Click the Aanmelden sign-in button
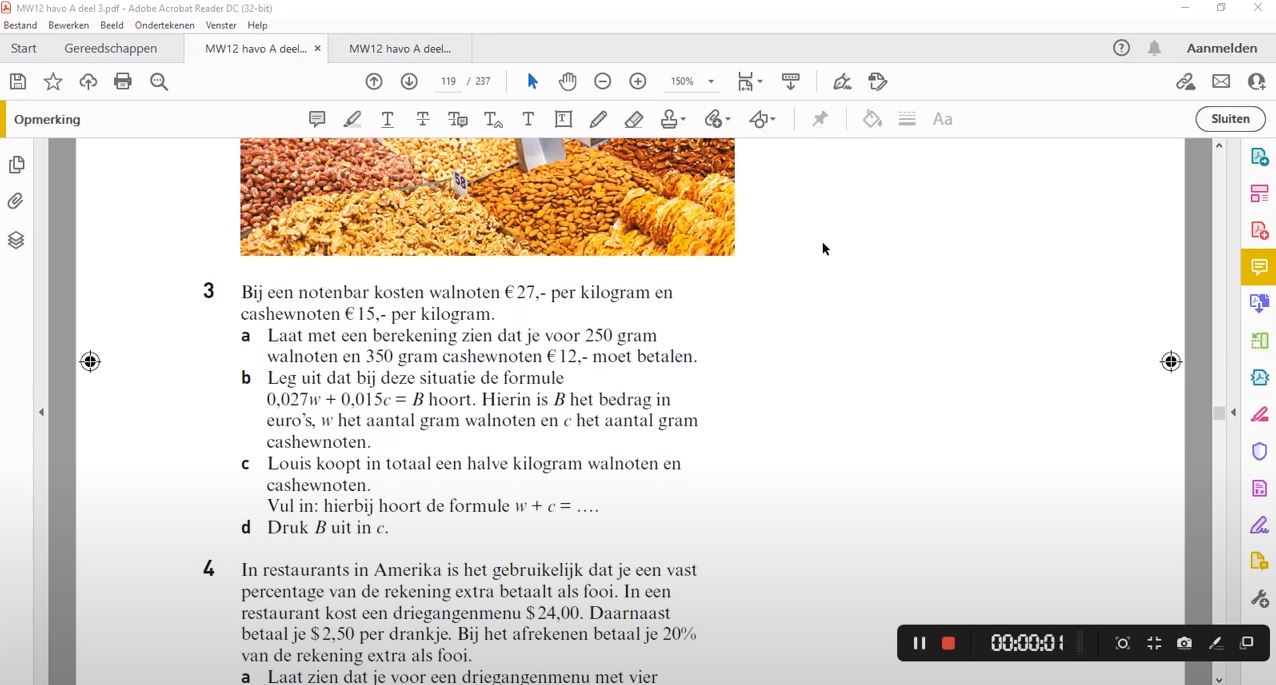This screenshot has height=685, width=1276. coord(1222,48)
